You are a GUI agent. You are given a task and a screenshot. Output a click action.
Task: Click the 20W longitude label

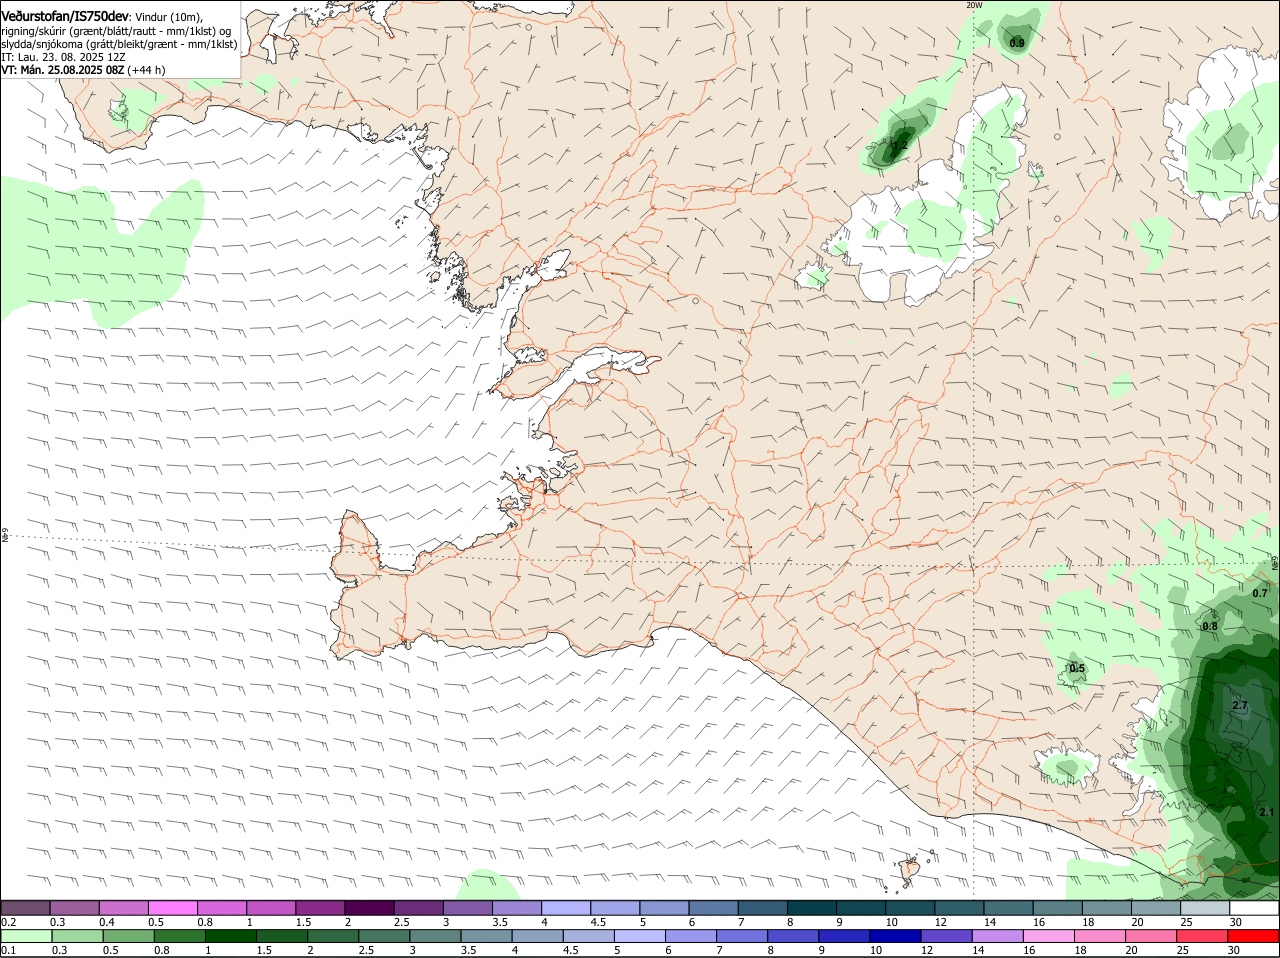coord(974,5)
